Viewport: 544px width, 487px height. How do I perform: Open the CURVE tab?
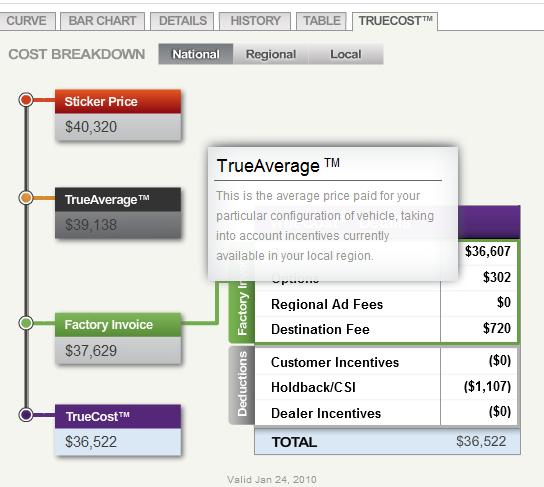pyautogui.click(x=27, y=21)
